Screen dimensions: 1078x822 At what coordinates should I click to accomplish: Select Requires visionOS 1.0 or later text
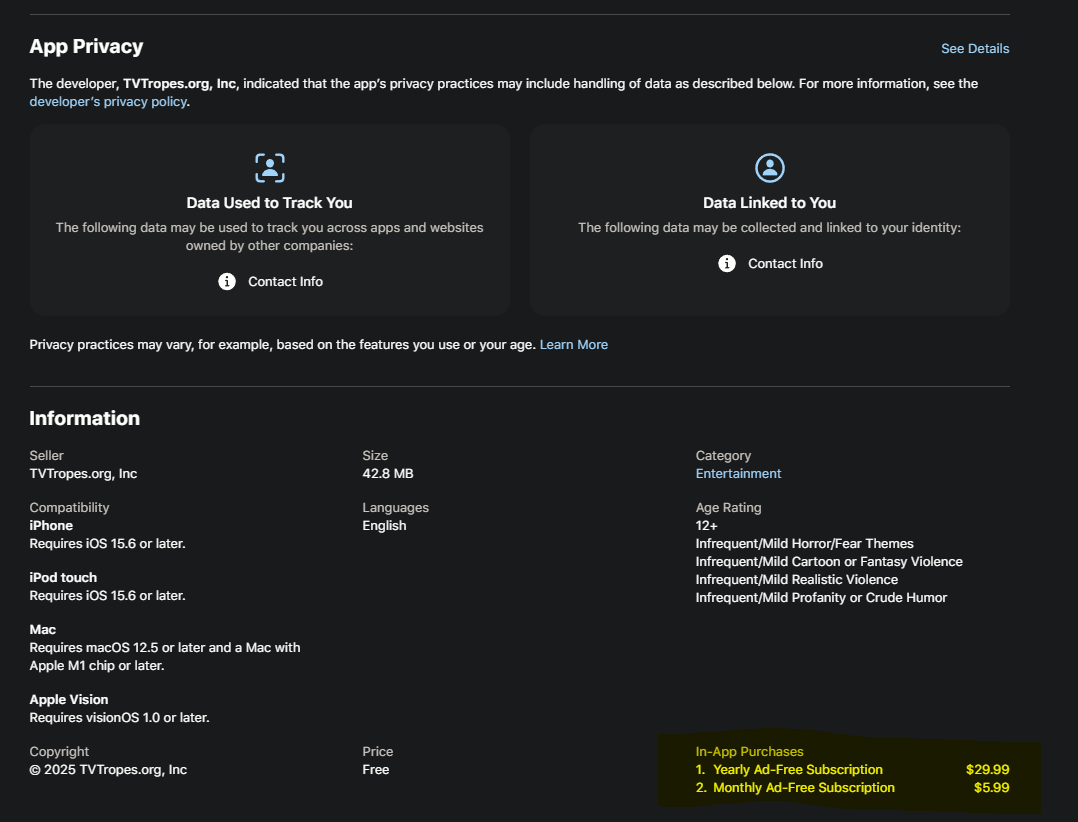pos(120,718)
